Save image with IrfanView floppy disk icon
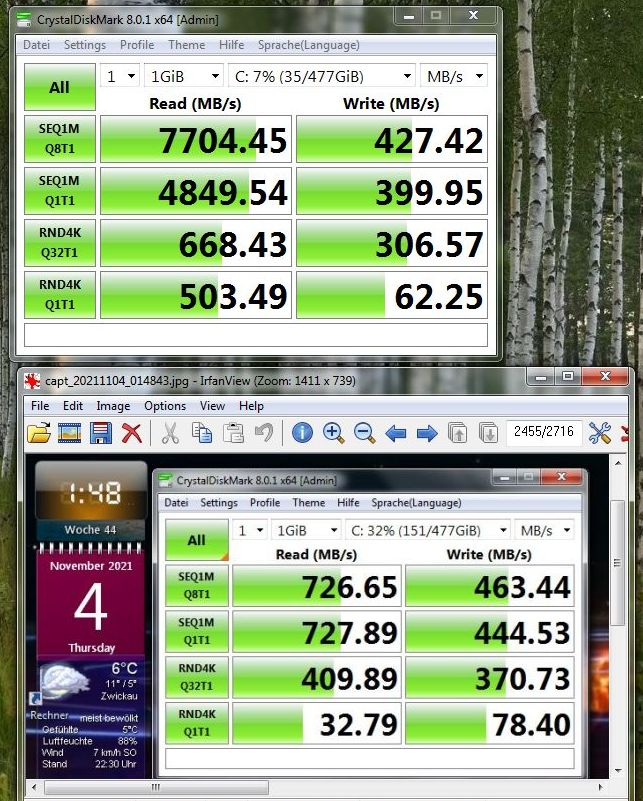This screenshot has width=643, height=801. point(101,433)
